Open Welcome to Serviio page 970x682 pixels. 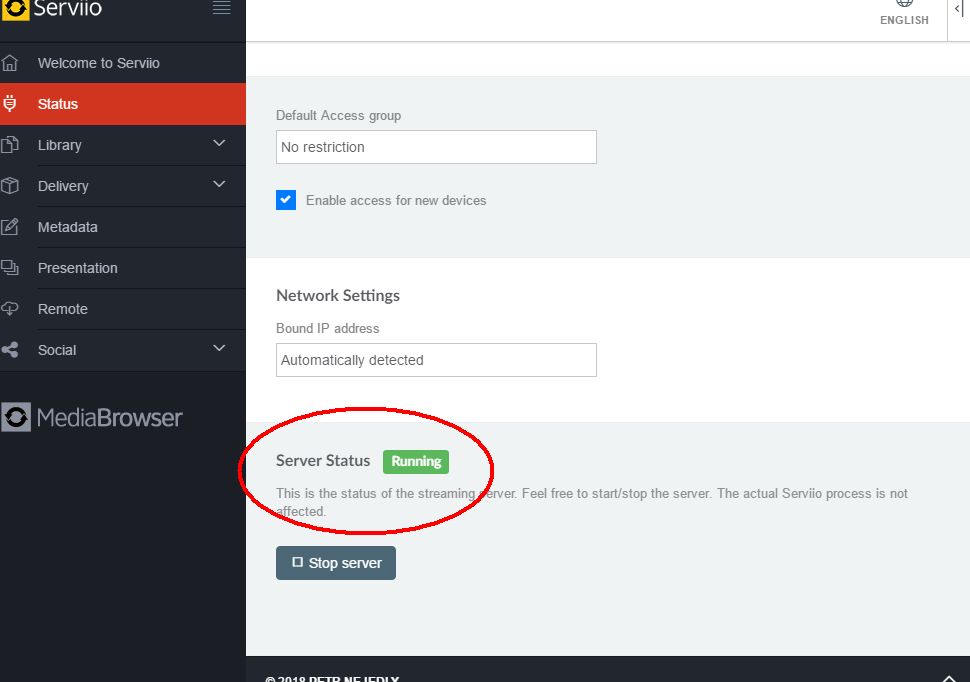122,63
